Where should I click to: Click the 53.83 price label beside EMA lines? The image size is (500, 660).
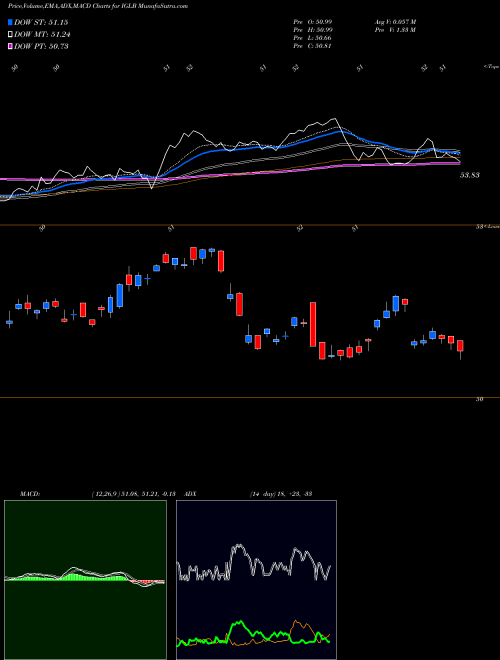[x=470, y=175]
